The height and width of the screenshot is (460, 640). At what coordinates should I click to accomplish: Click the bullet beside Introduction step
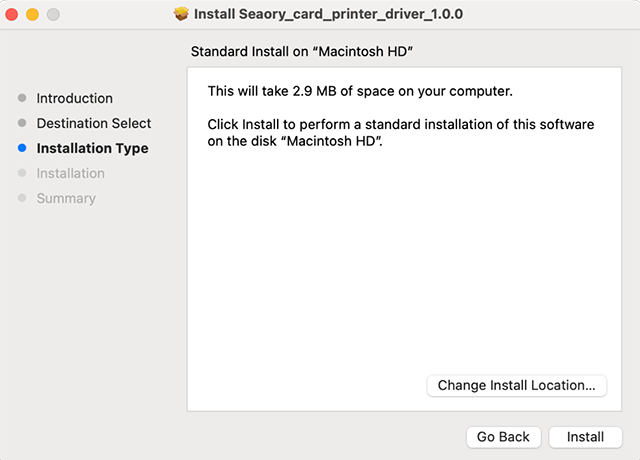[22, 98]
